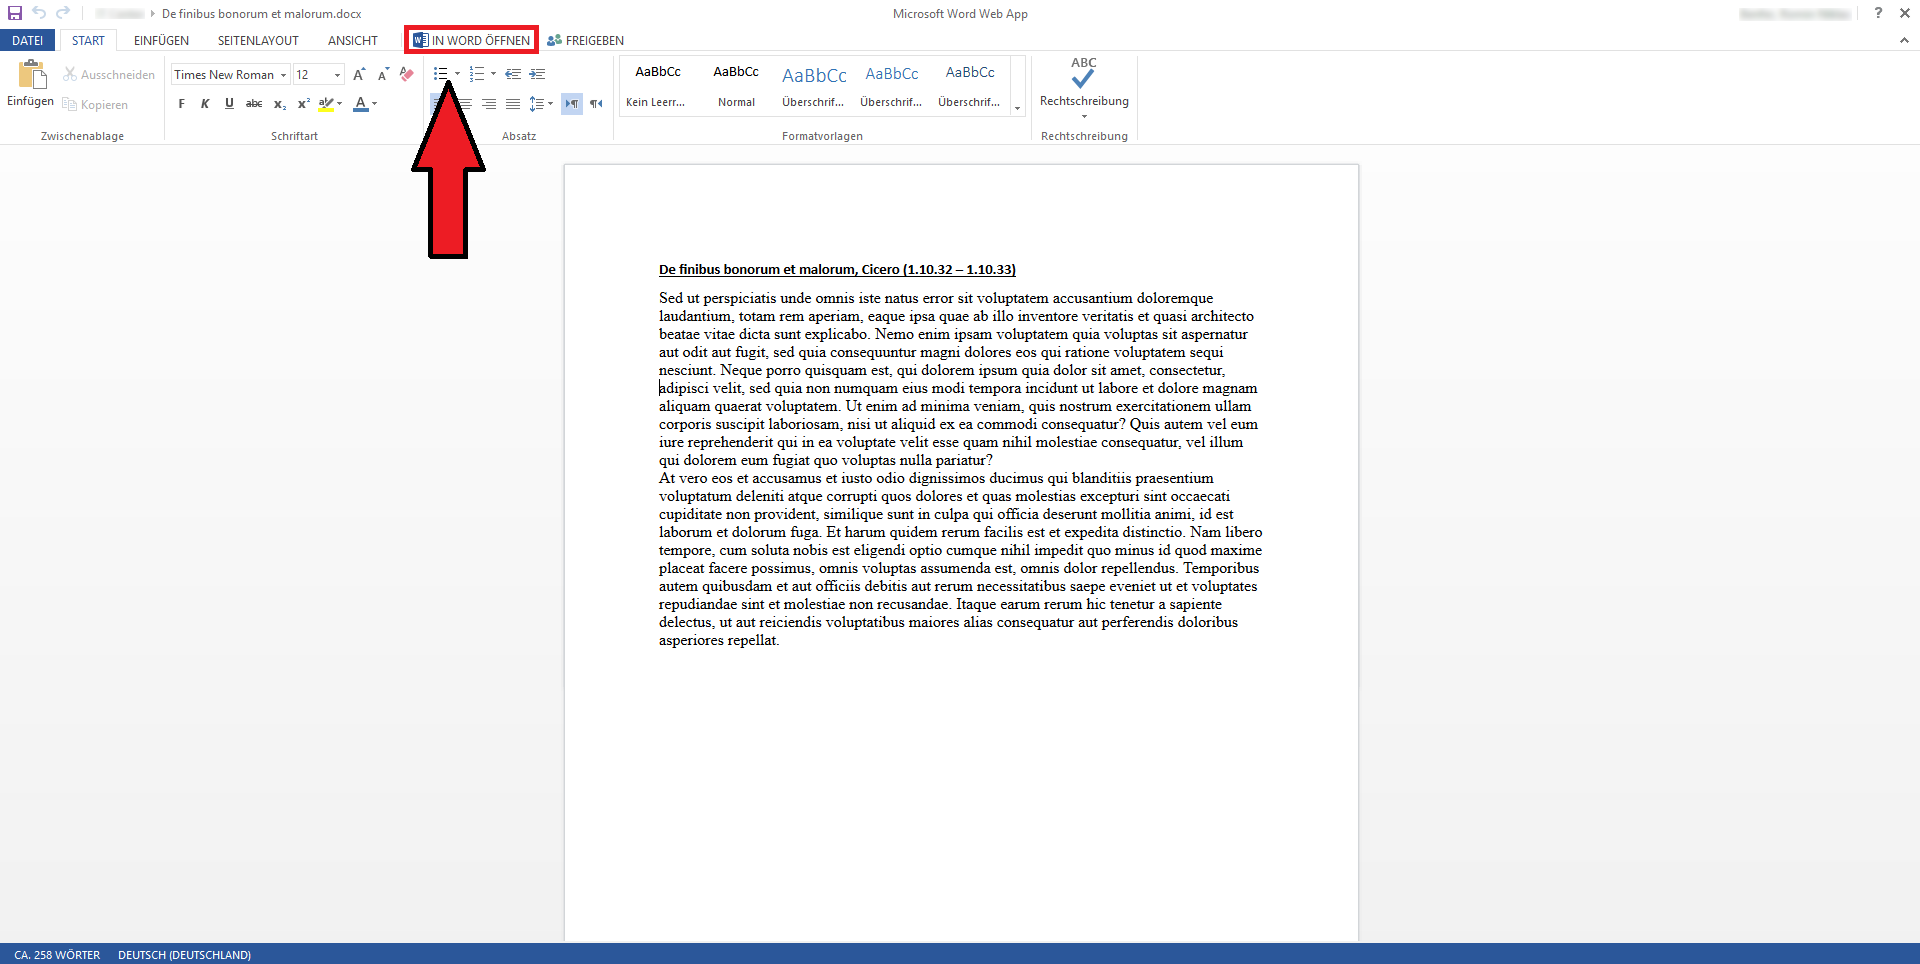Toggle italic (K) formatting

pyautogui.click(x=205, y=104)
